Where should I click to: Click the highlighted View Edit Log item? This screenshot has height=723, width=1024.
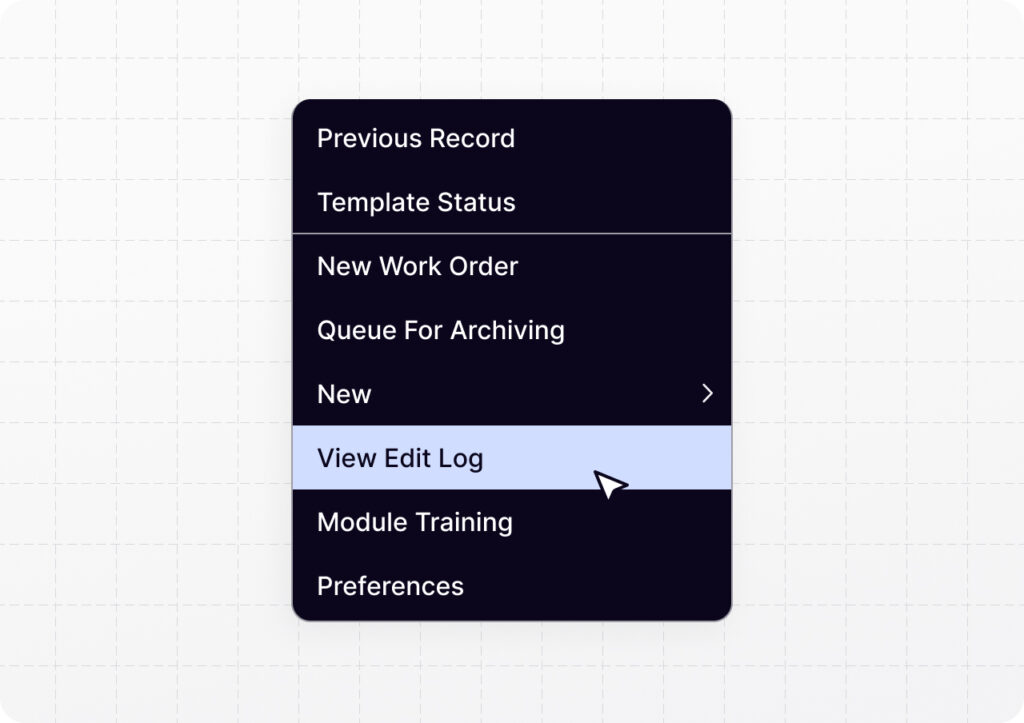pyautogui.click(x=400, y=459)
